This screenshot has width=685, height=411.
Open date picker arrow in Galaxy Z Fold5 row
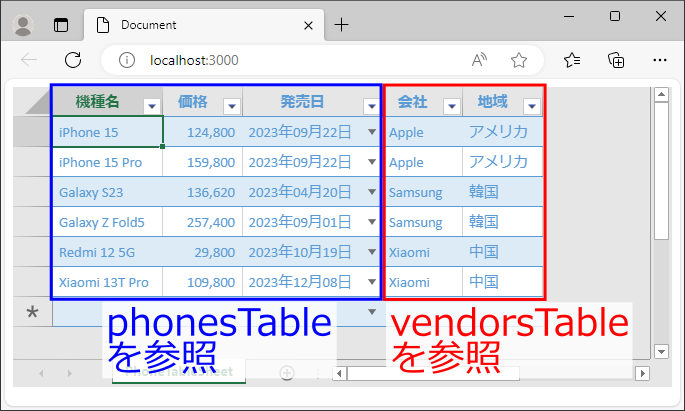[x=372, y=221]
